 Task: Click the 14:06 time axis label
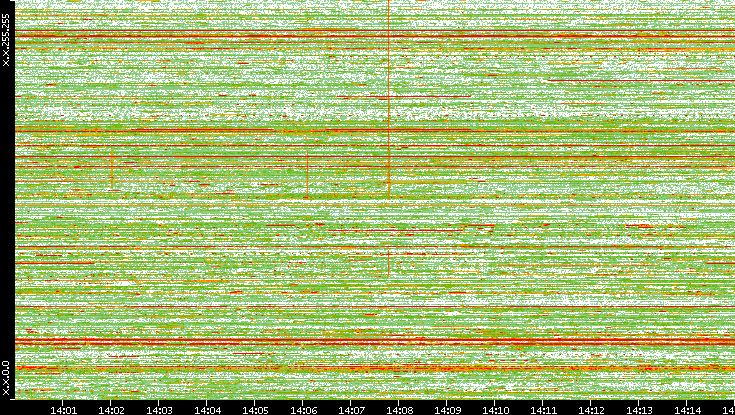click(303, 410)
